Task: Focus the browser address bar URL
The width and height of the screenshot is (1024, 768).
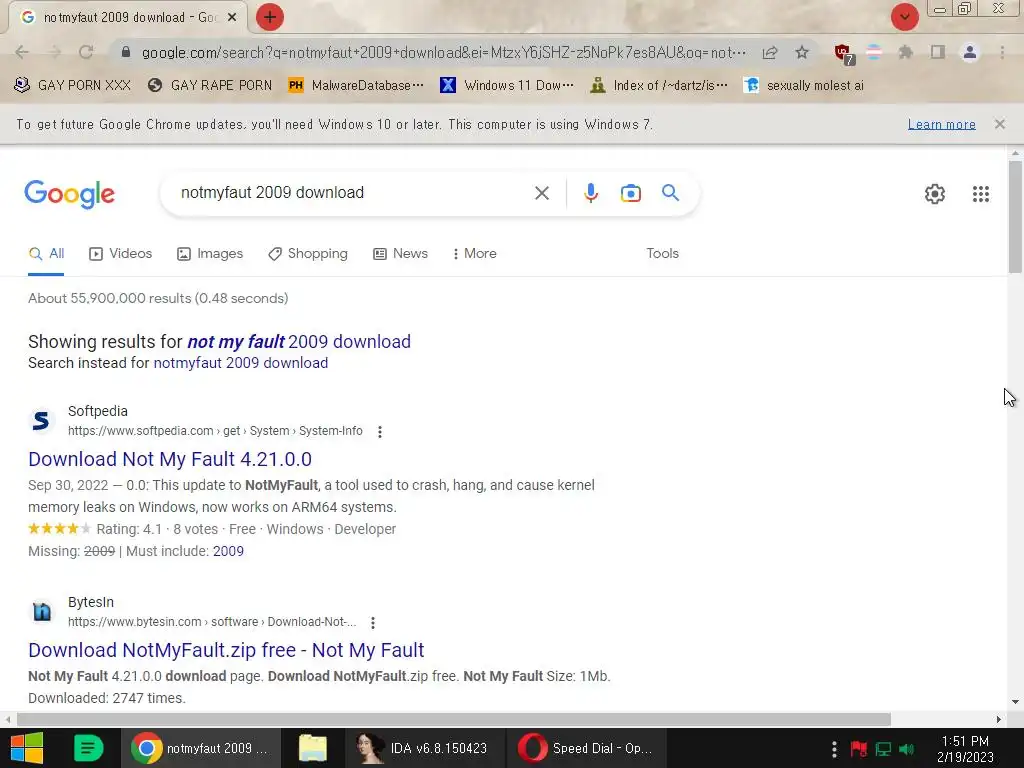Action: [444, 52]
